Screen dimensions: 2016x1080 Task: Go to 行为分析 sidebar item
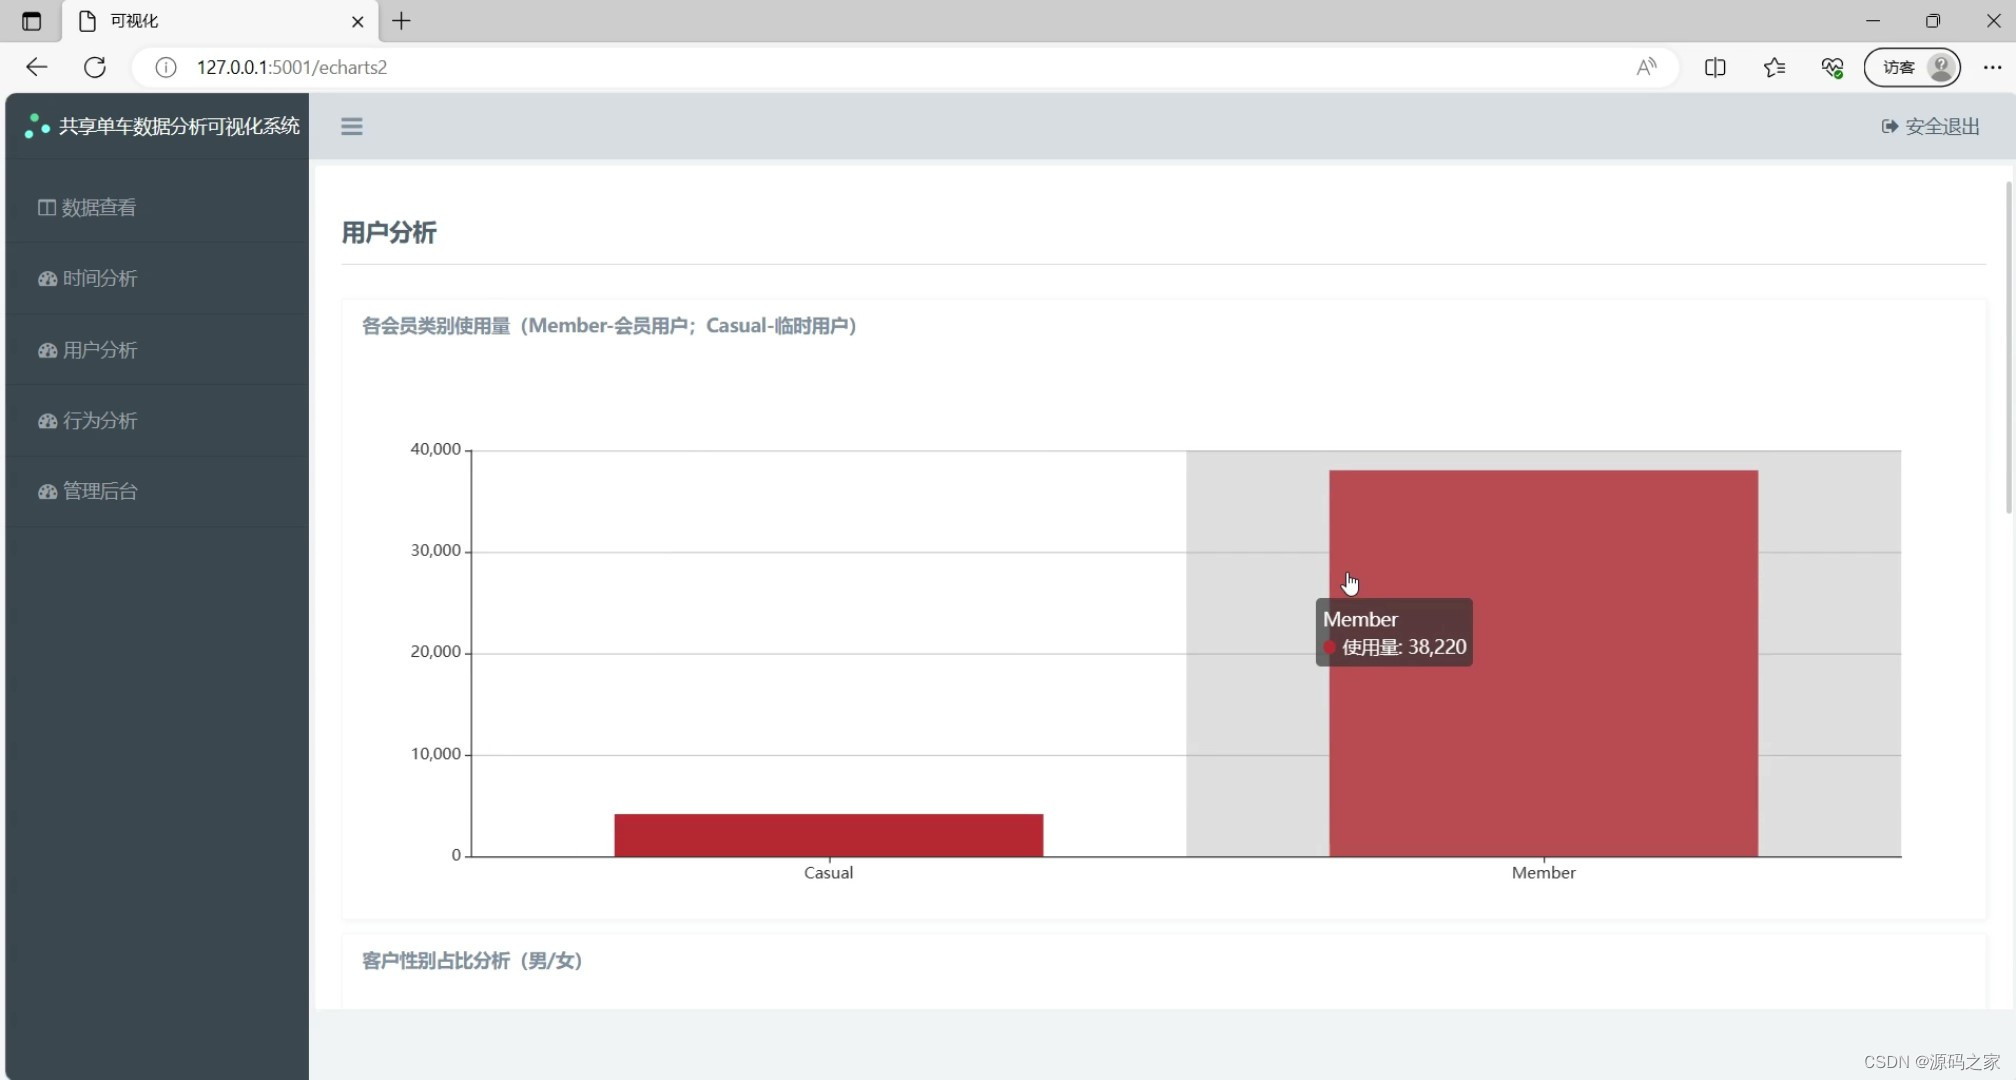(x=88, y=420)
